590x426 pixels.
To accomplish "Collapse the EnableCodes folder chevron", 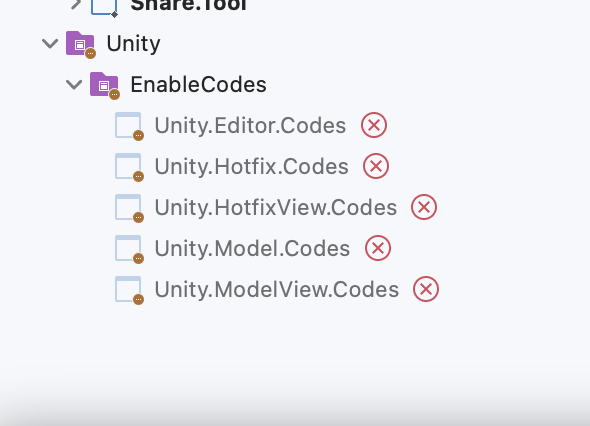I will (x=74, y=85).
